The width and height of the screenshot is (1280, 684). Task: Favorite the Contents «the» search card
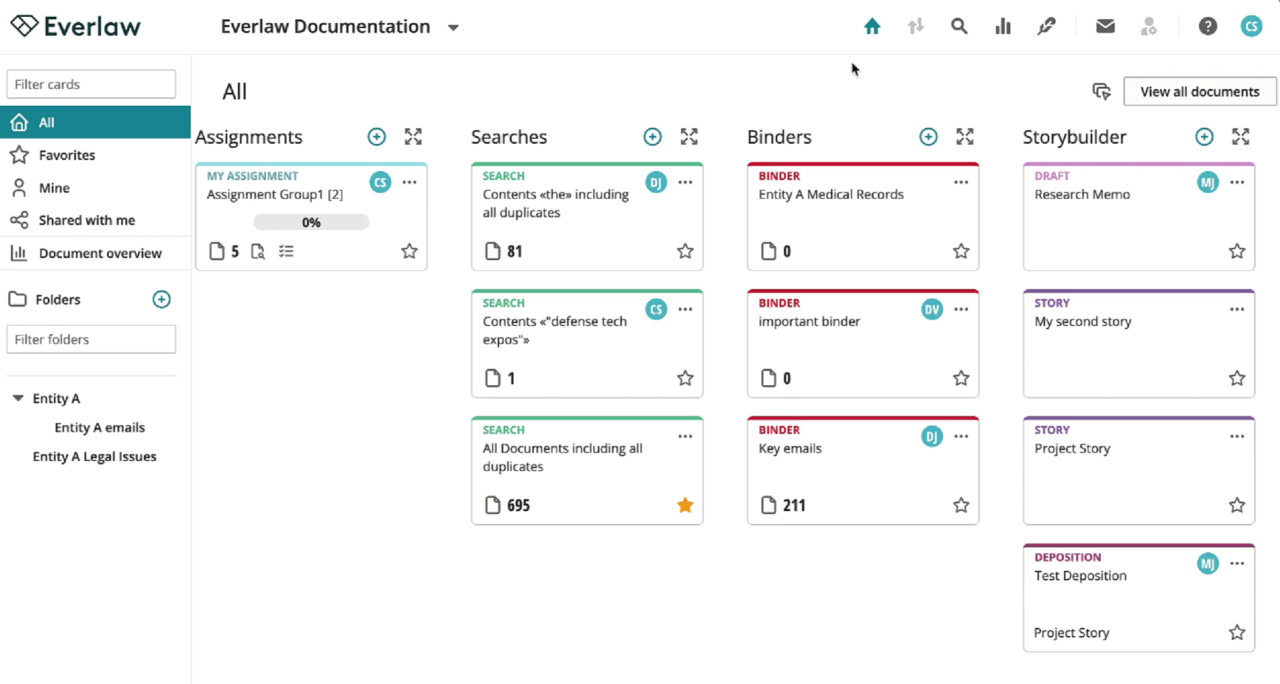point(685,252)
